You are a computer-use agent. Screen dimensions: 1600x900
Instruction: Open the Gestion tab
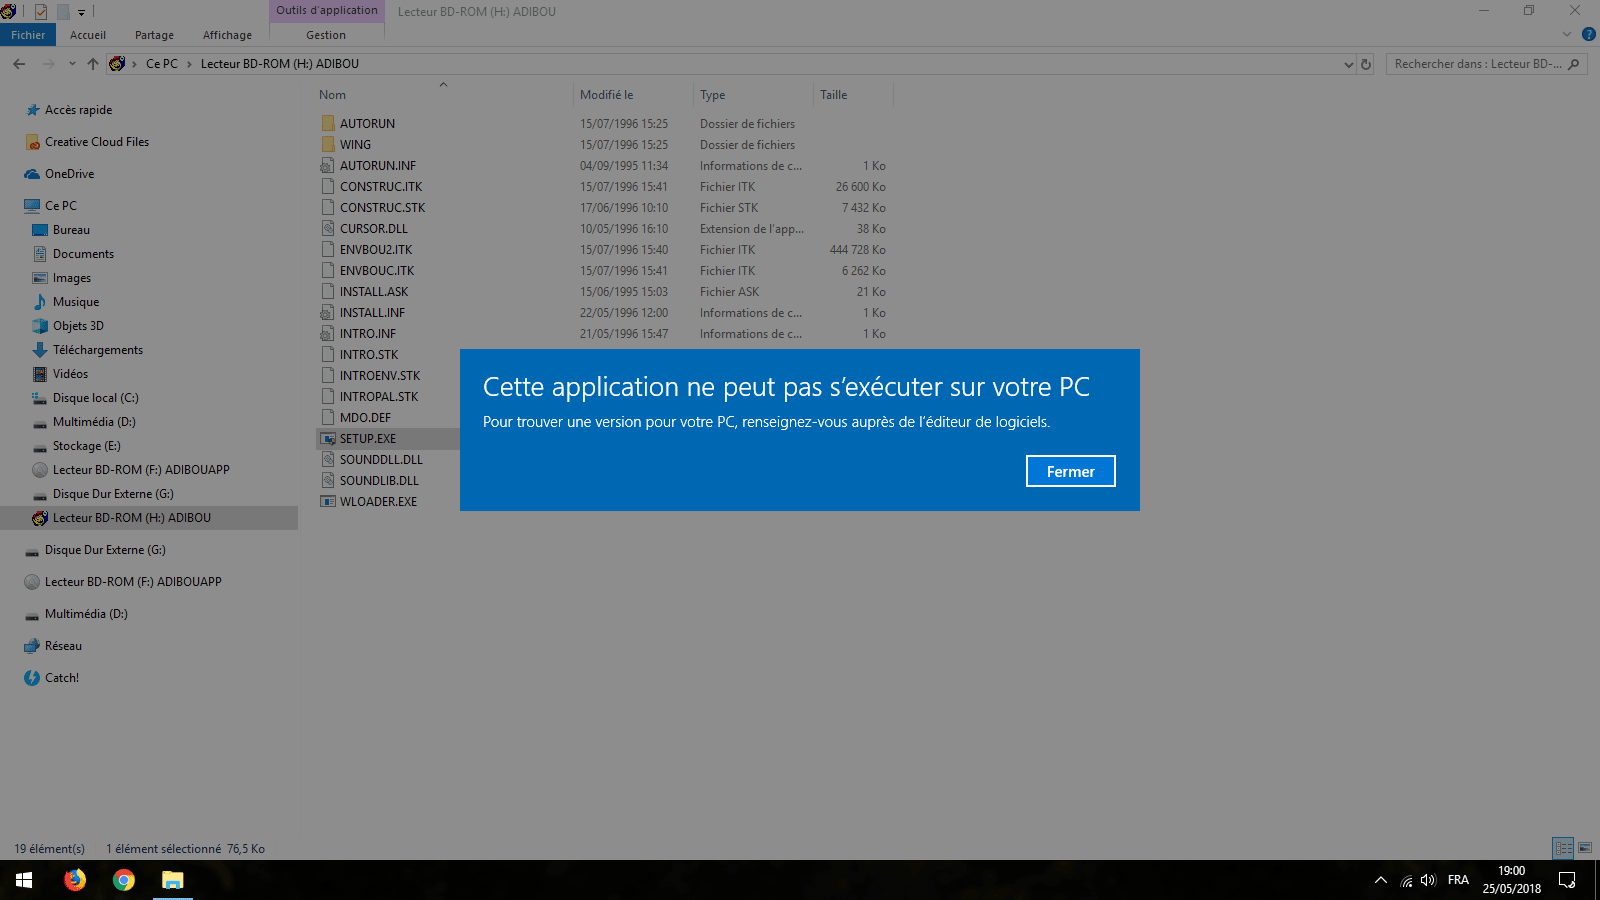coord(326,35)
